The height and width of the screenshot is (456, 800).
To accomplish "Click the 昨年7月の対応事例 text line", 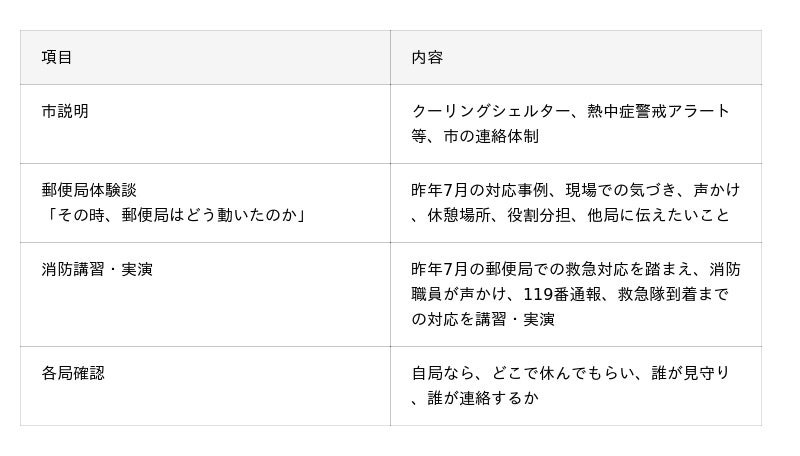I will click(x=576, y=190).
